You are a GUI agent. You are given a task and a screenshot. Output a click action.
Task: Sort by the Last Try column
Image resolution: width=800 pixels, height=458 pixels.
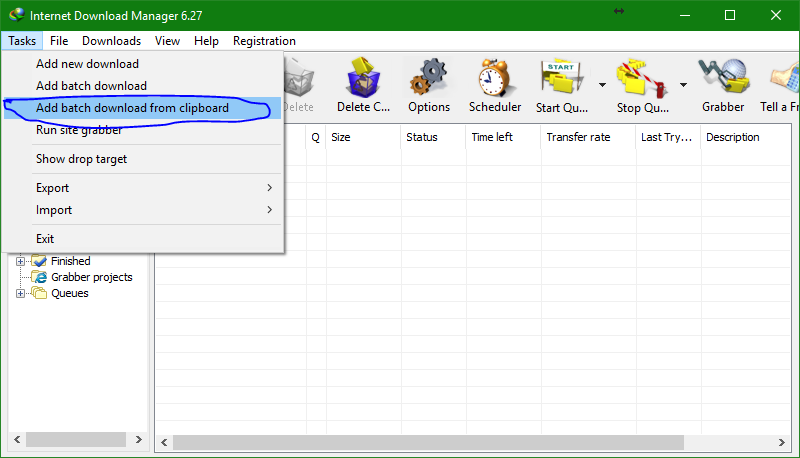click(668, 137)
